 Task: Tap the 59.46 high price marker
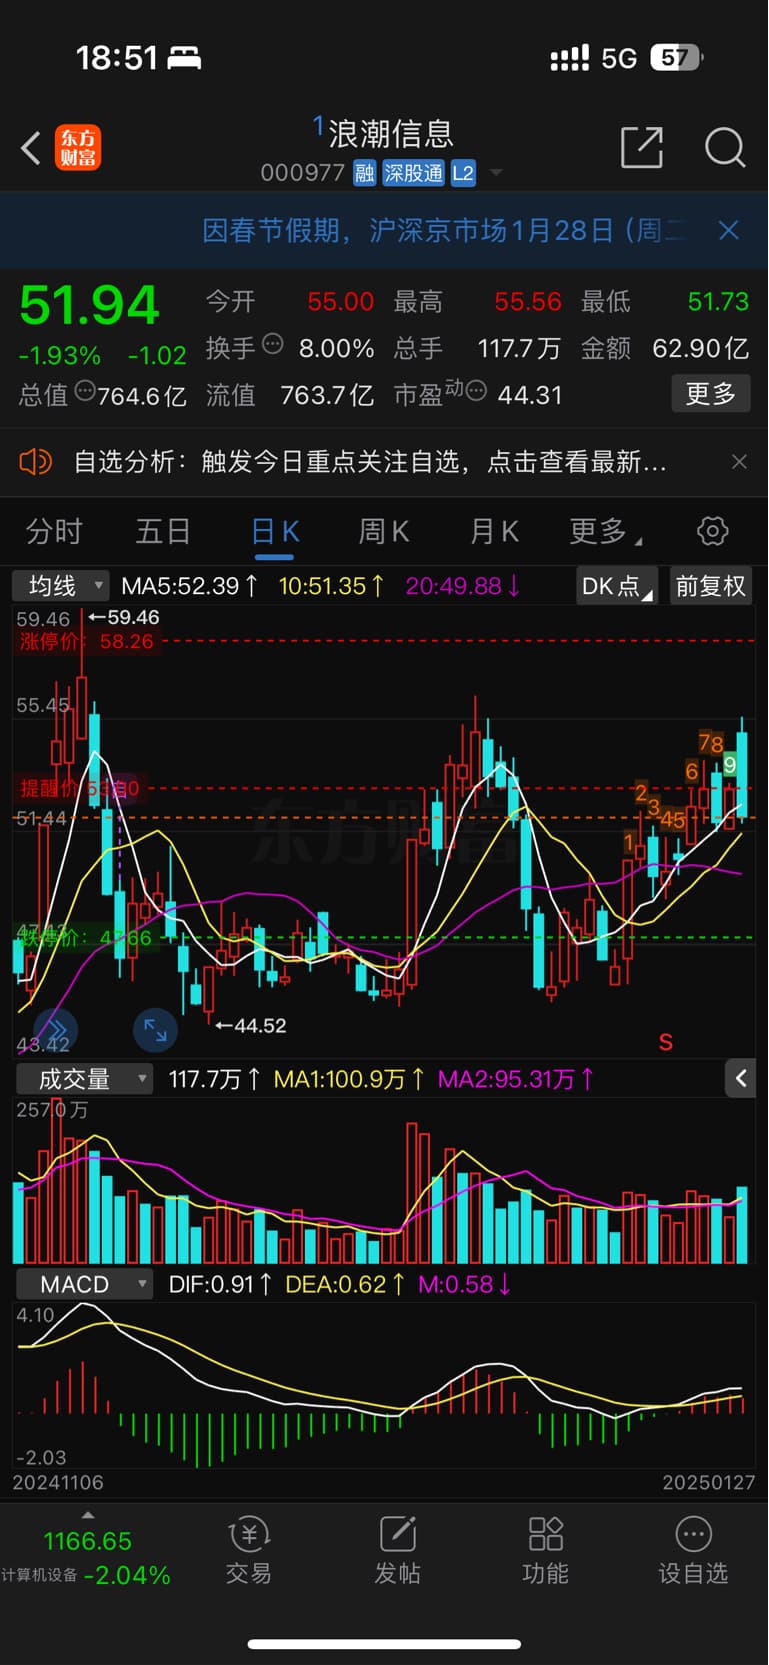[124, 617]
